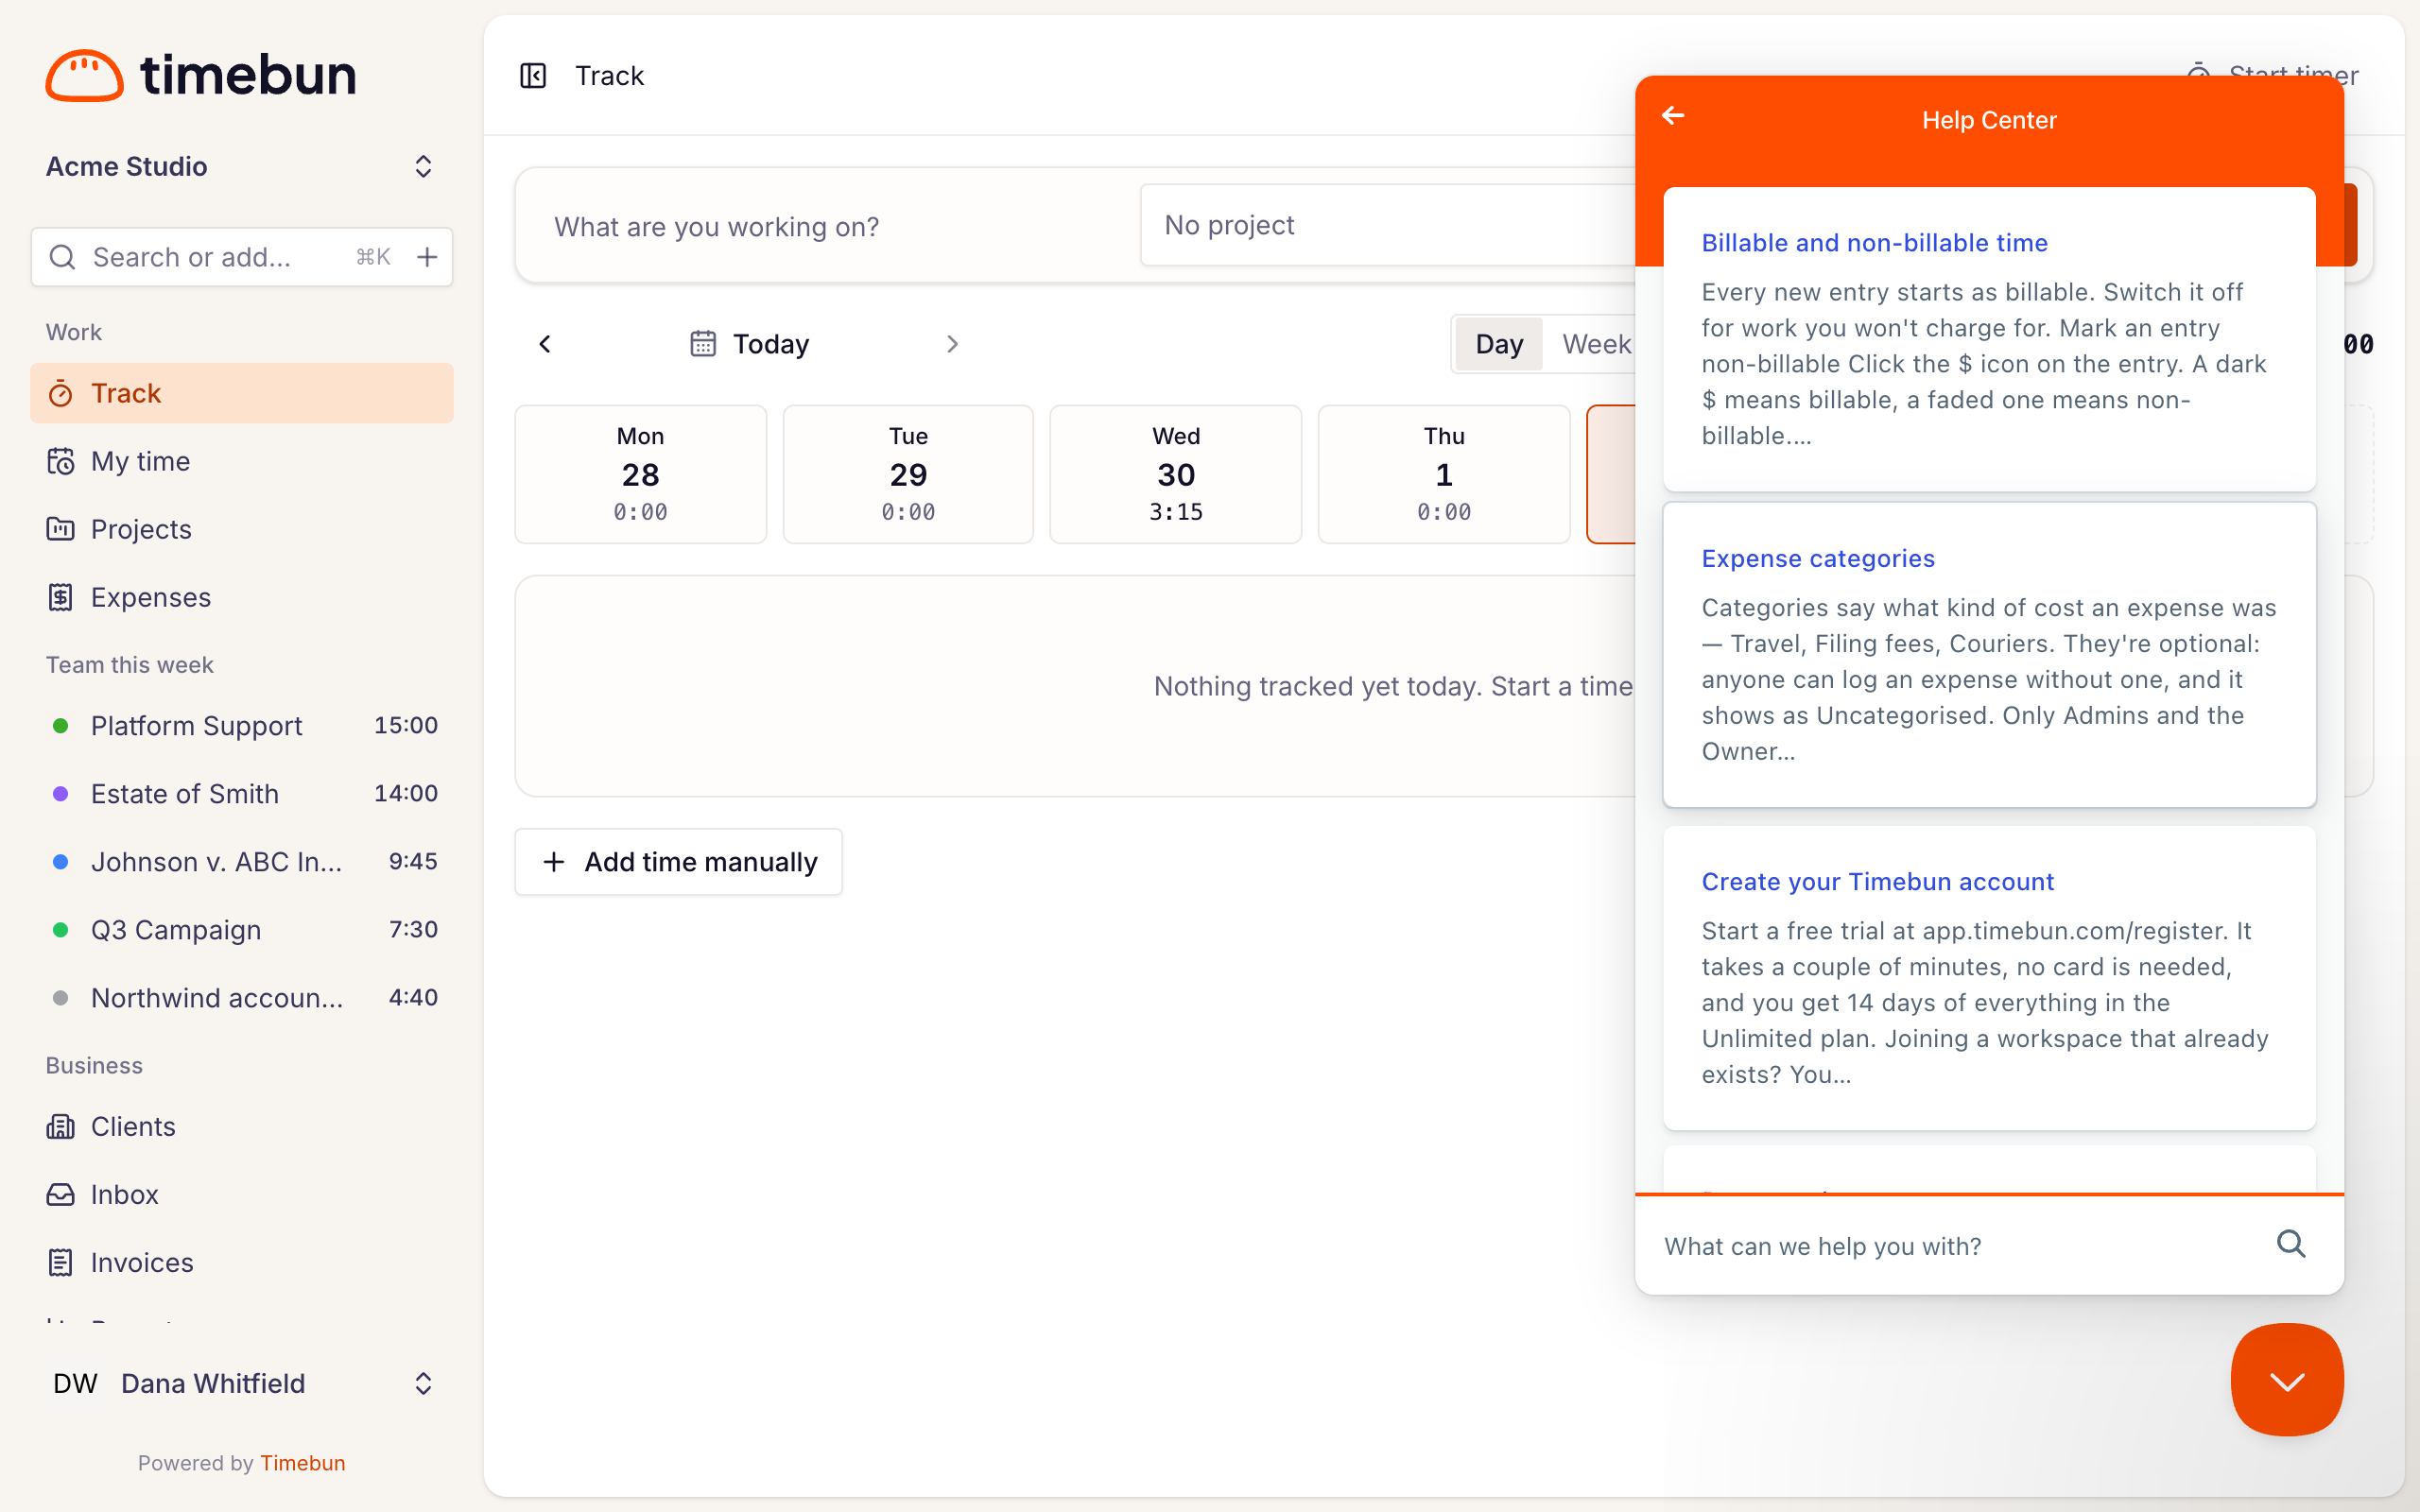Image resolution: width=2420 pixels, height=1512 pixels.
Task: Click What are you working on field
Action: 830,226
